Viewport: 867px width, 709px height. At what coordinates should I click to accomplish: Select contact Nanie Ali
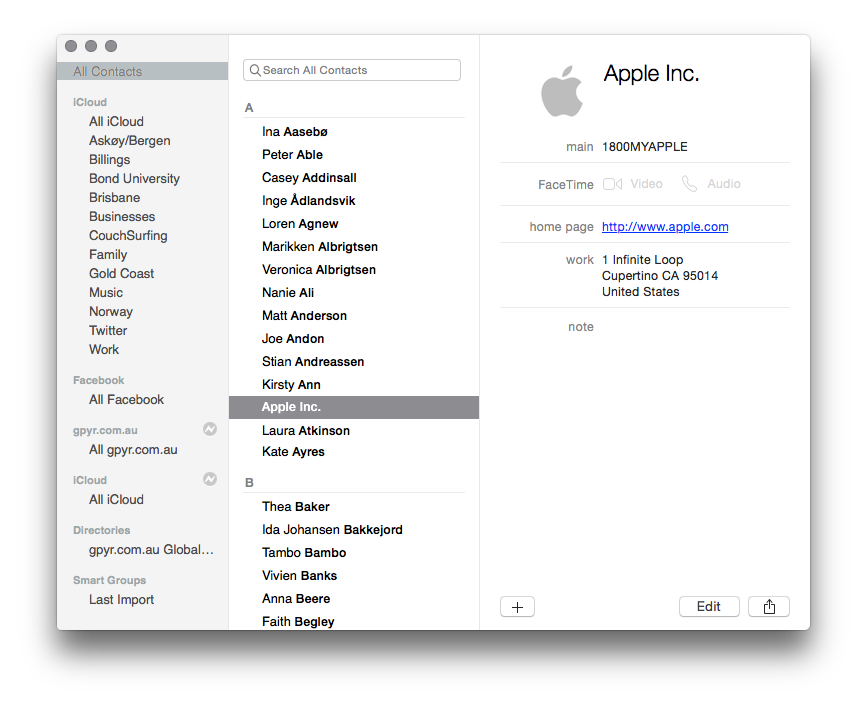[x=288, y=293]
